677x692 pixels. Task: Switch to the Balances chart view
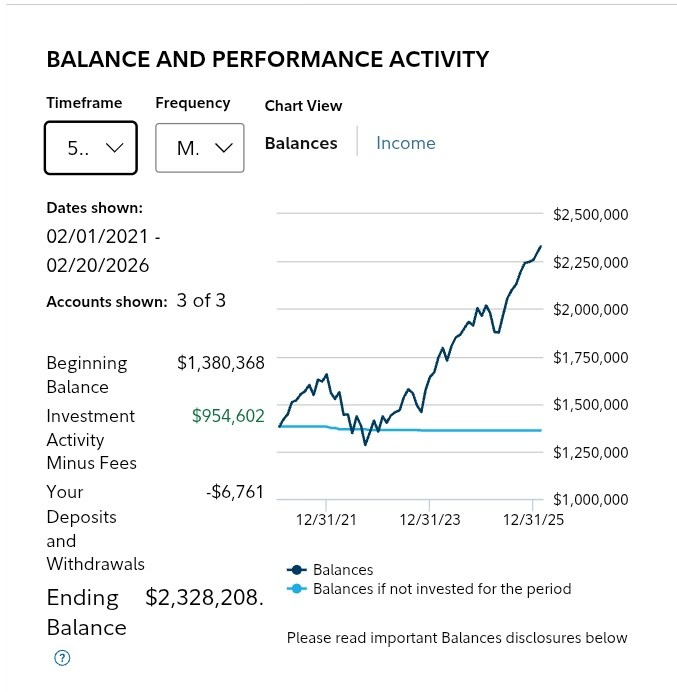(301, 143)
